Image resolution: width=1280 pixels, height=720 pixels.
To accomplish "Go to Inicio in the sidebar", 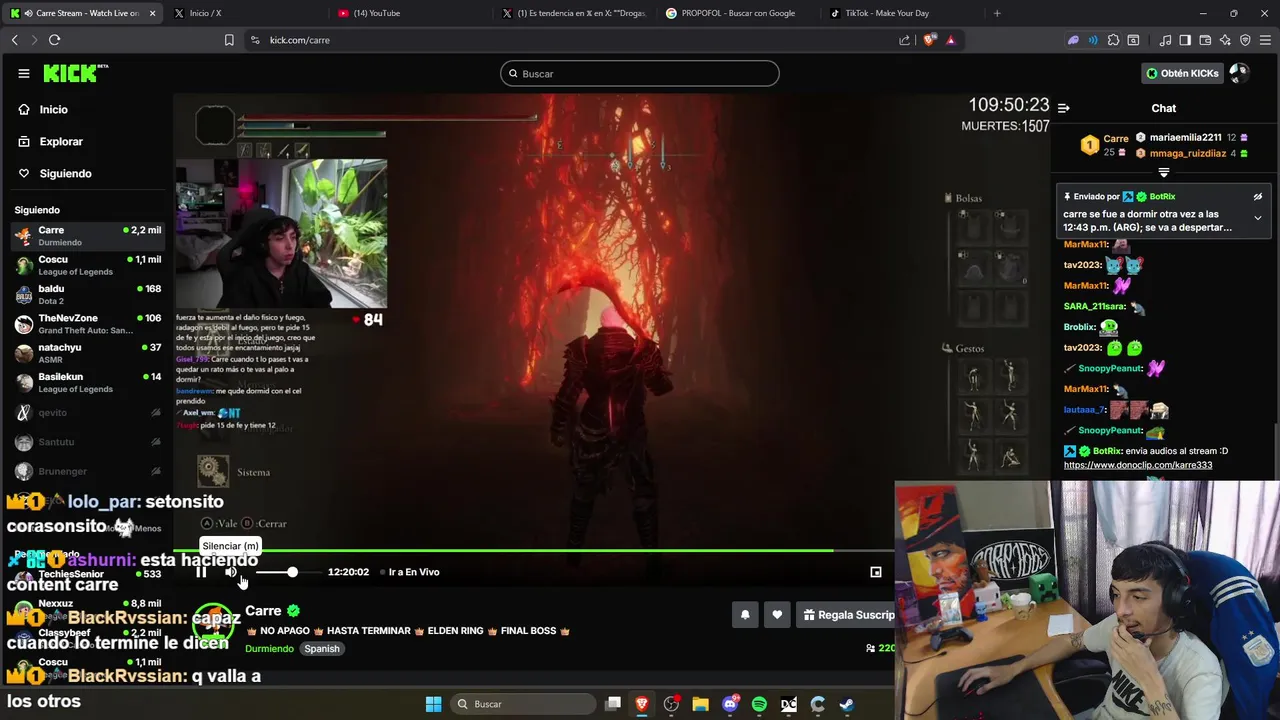I will click(x=54, y=109).
